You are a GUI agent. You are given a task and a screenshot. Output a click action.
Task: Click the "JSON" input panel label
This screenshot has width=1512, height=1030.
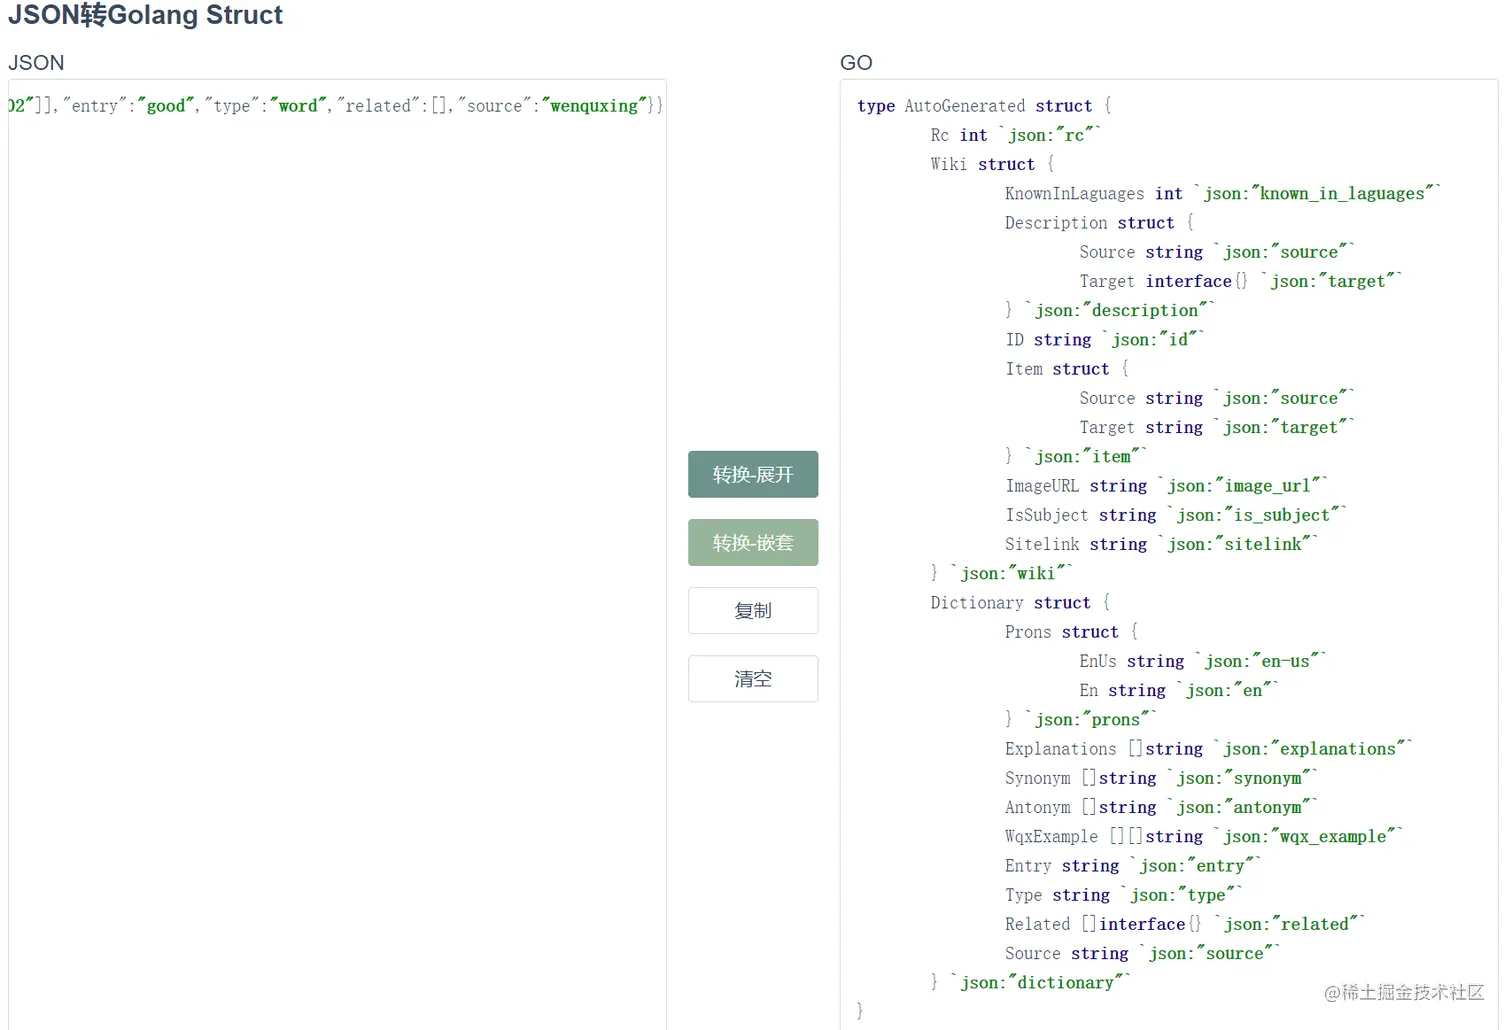pyautogui.click(x=36, y=62)
